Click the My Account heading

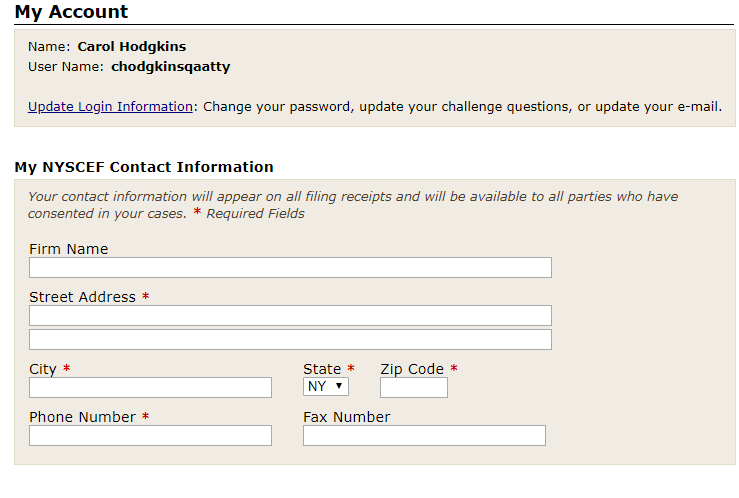[x=71, y=12]
